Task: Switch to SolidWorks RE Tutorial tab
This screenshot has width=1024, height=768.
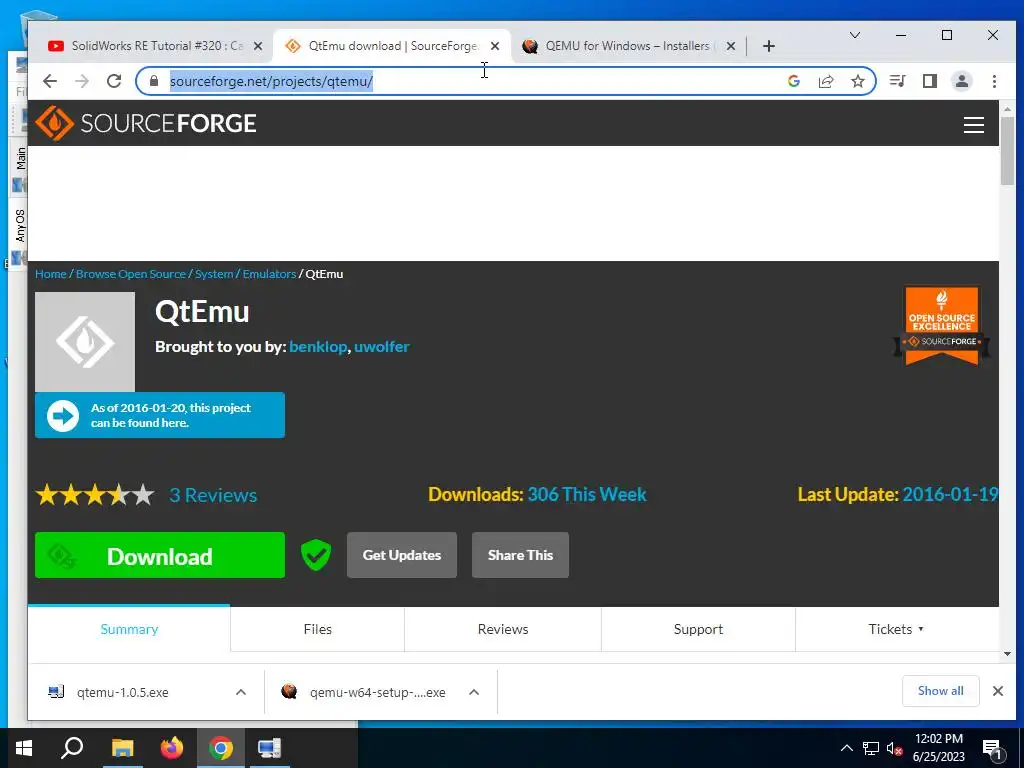Action: tap(155, 46)
